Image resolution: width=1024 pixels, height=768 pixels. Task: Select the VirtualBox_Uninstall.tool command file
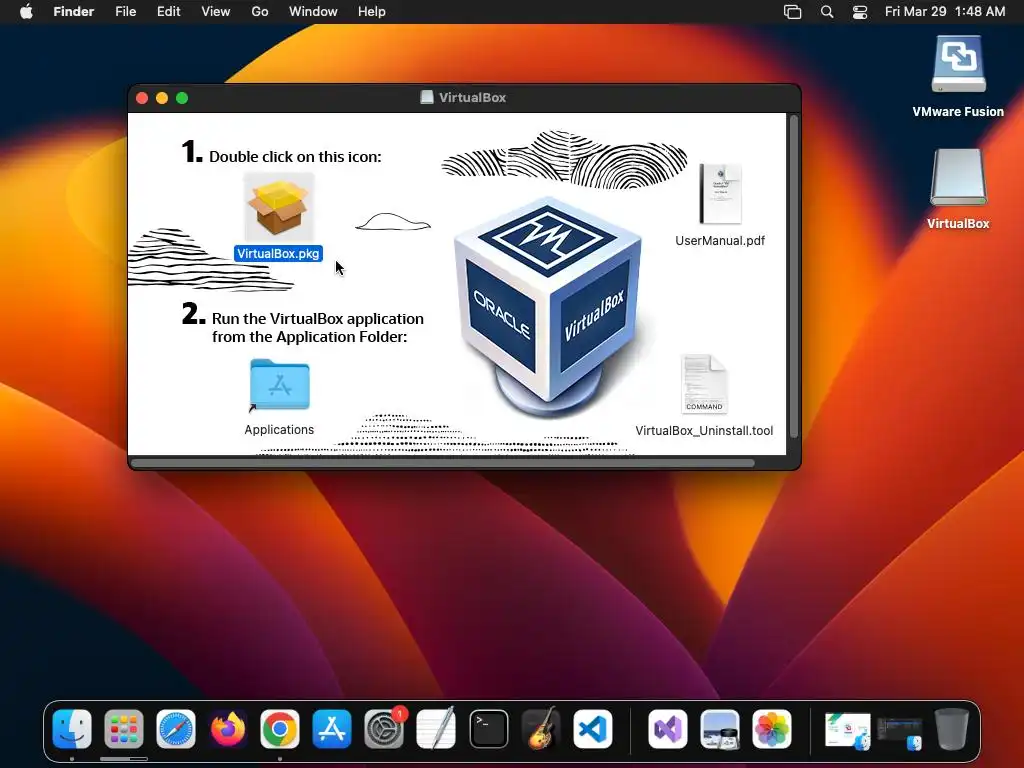[704, 384]
